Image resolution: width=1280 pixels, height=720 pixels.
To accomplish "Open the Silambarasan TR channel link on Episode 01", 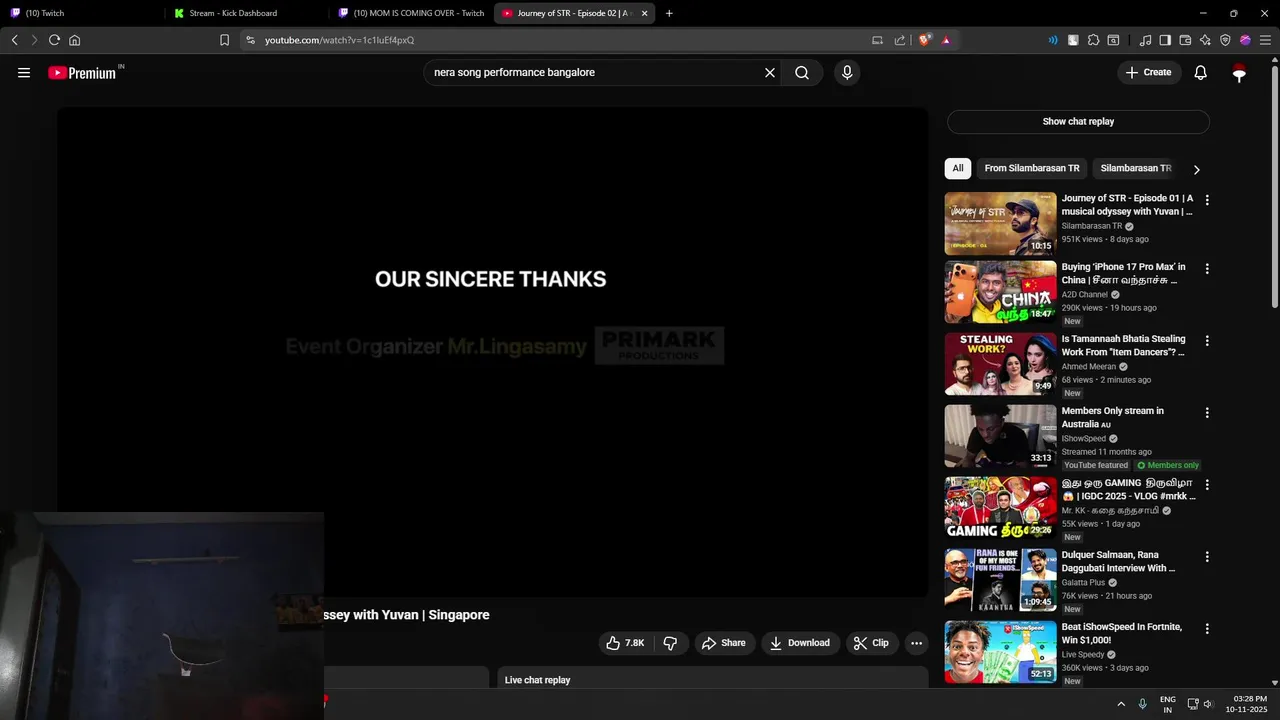I will pyautogui.click(x=1092, y=226).
